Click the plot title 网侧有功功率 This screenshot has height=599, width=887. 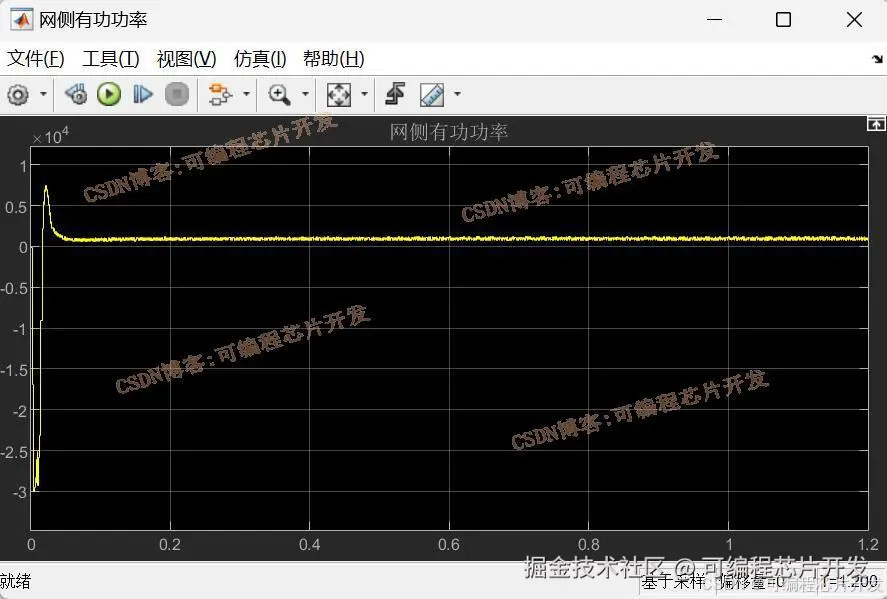[449, 132]
